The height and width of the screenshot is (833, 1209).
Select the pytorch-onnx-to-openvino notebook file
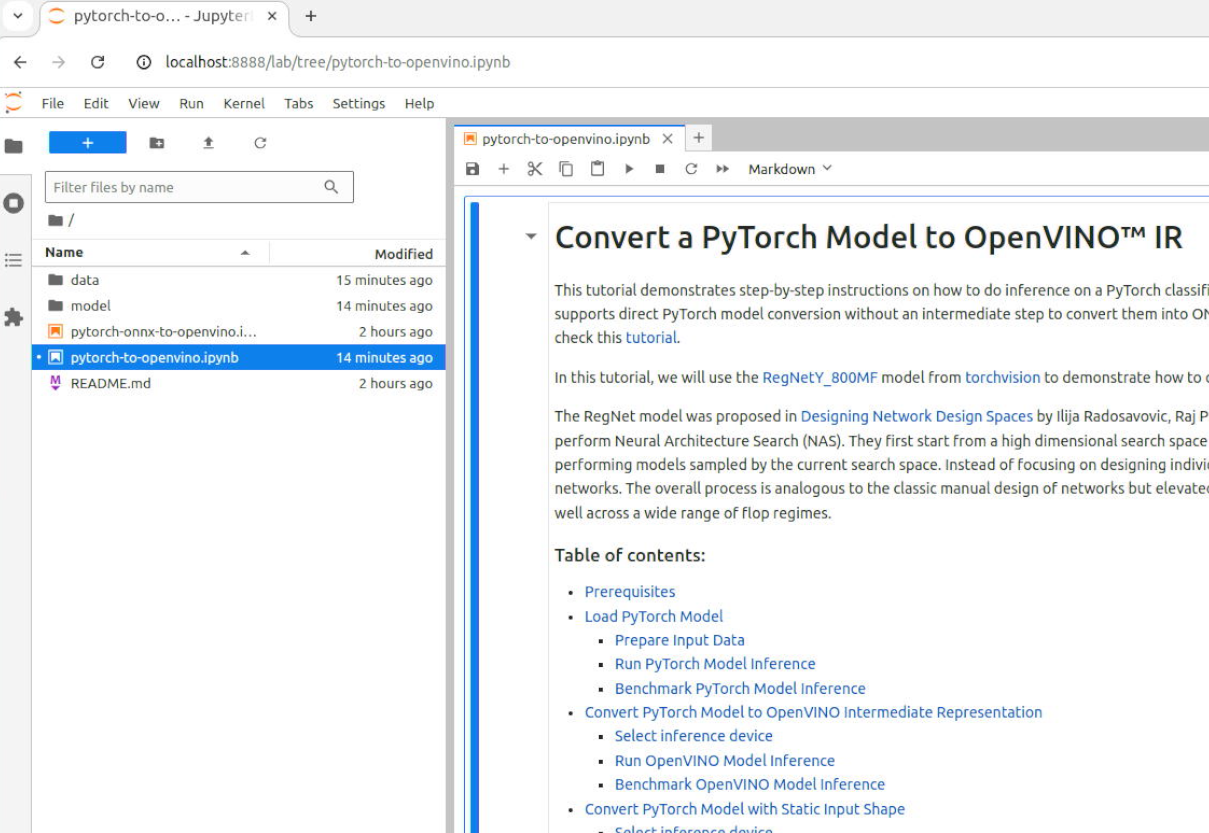point(239,332)
